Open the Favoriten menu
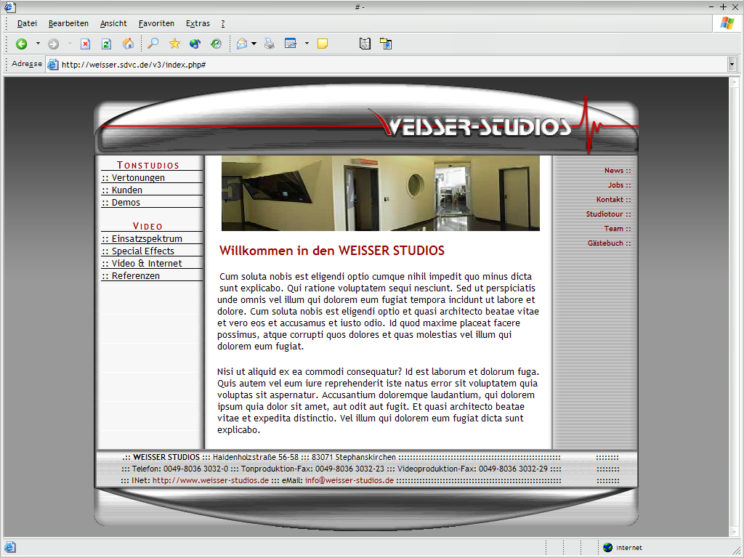Image resolution: width=744 pixels, height=558 pixels. tap(157, 23)
